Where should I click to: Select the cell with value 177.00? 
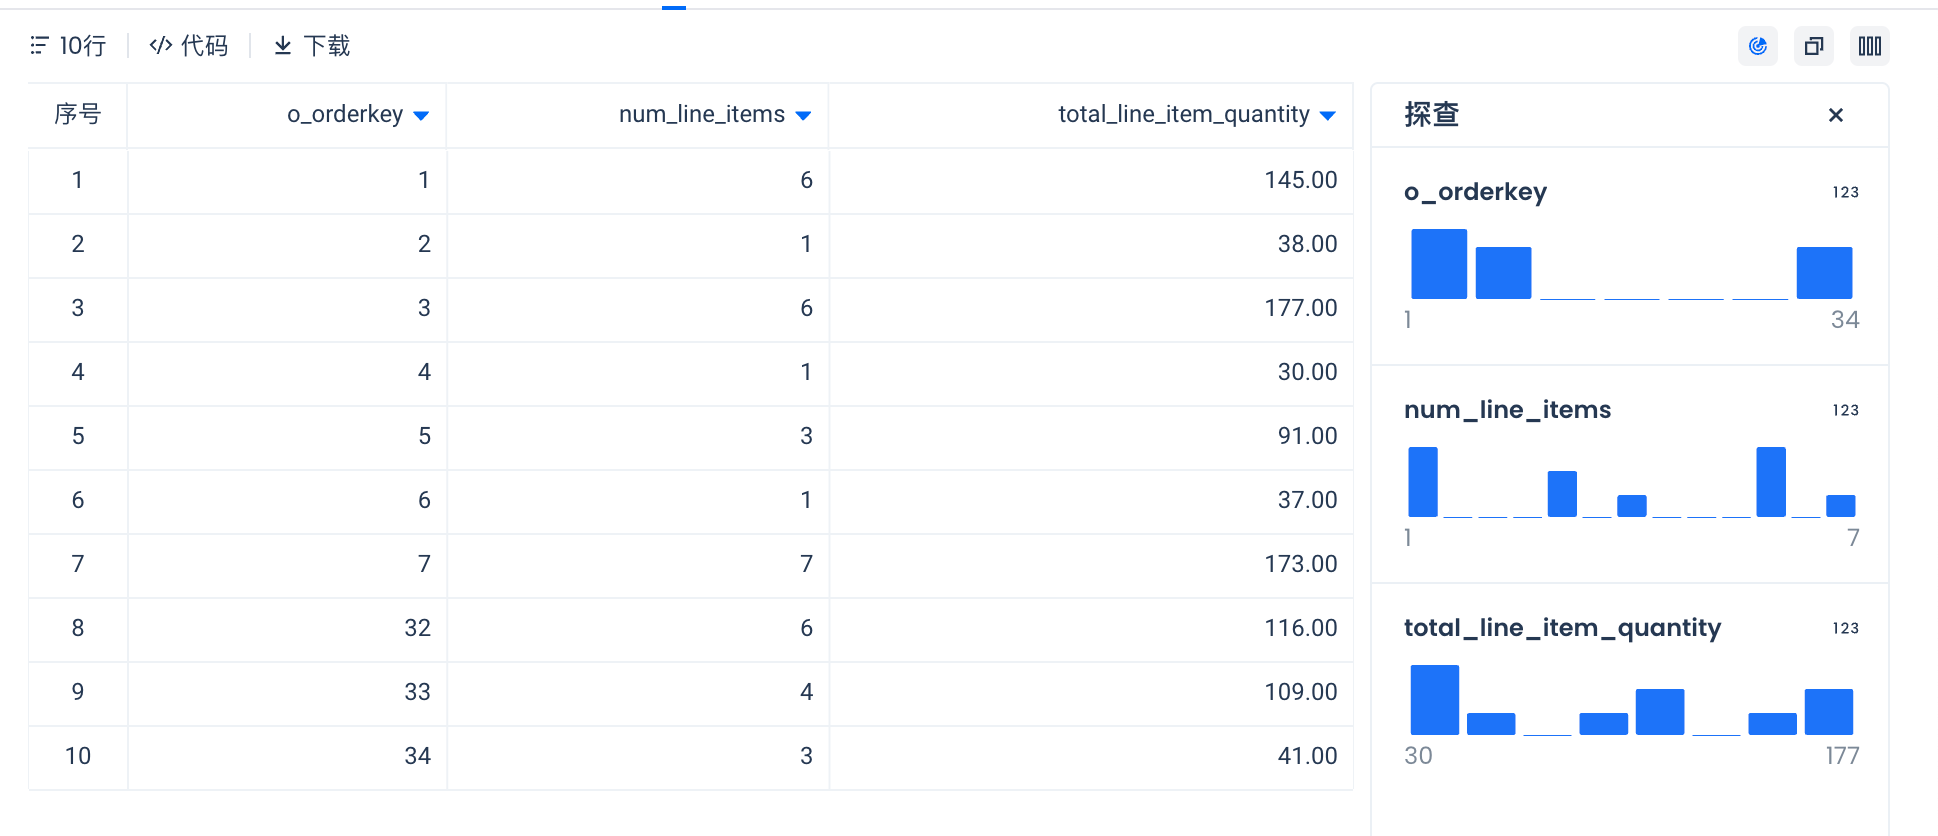1300,308
